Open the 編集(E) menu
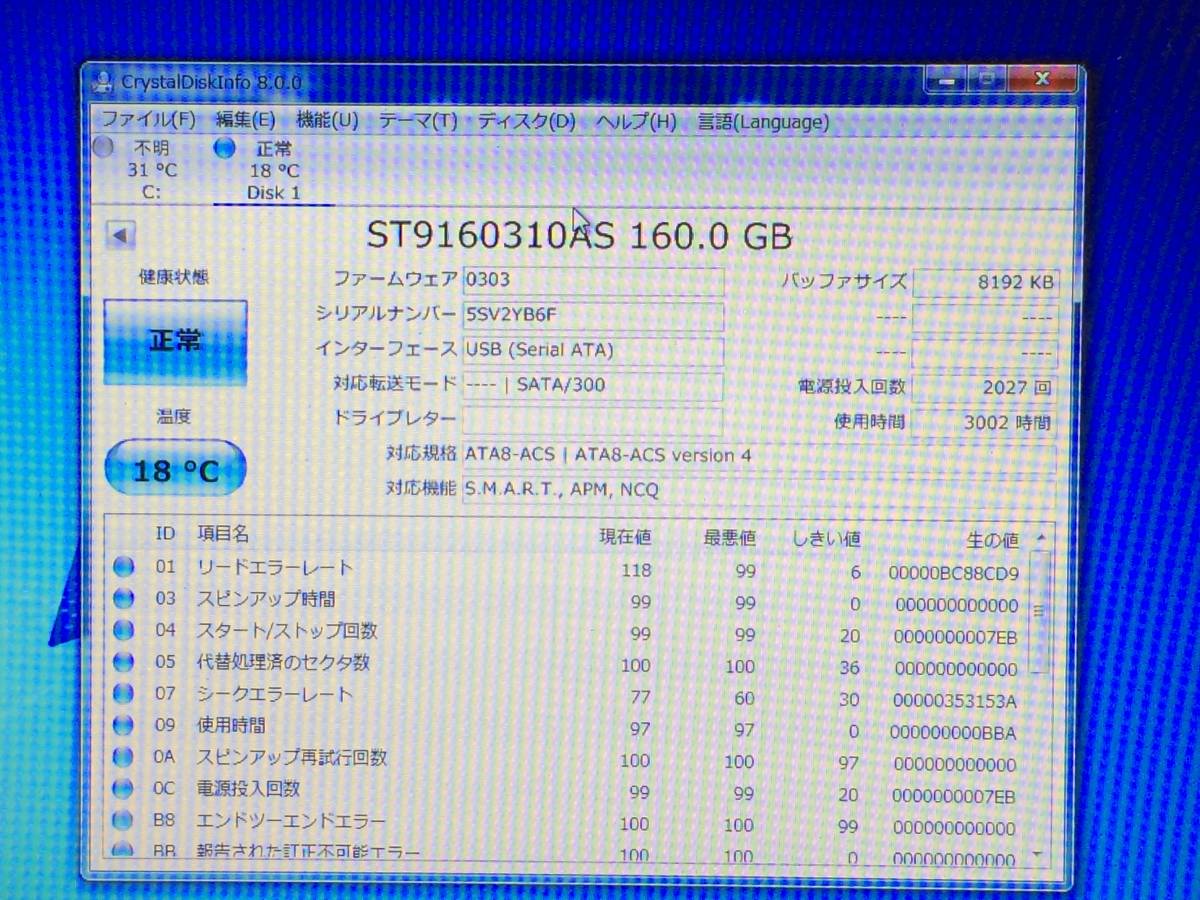1200x900 pixels. pyautogui.click(x=242, y=121)
